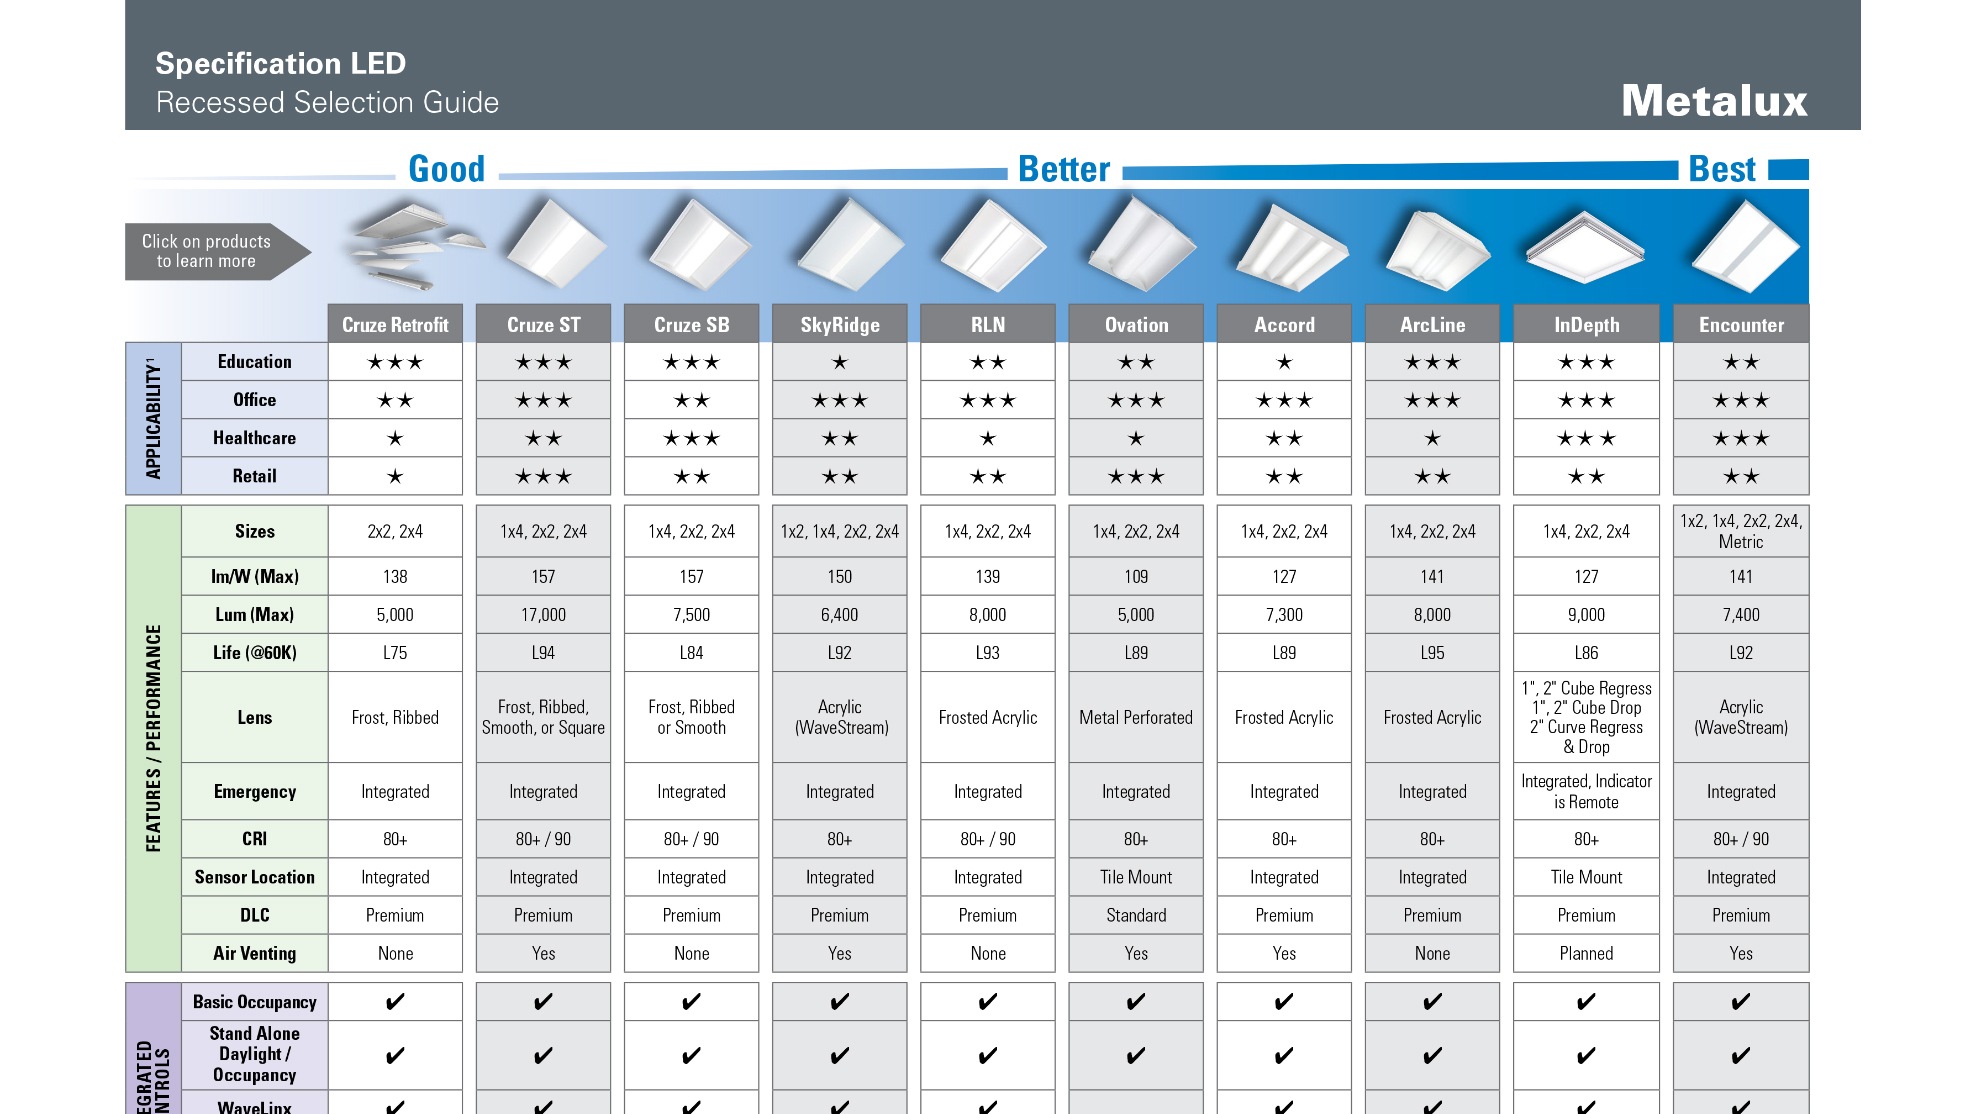Click the InDepth header label
The image size is (1982, 1114).
pos(1586,324)
